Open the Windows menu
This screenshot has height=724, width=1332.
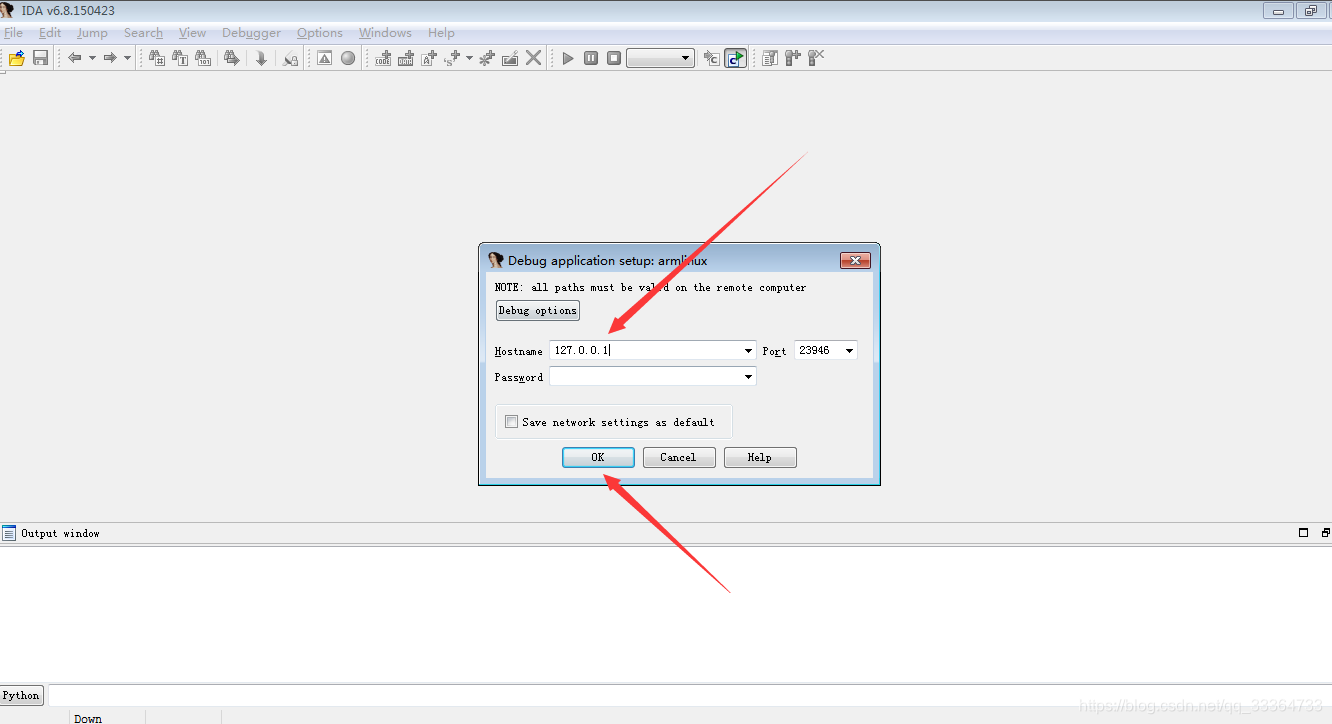(x=385, y=33)
